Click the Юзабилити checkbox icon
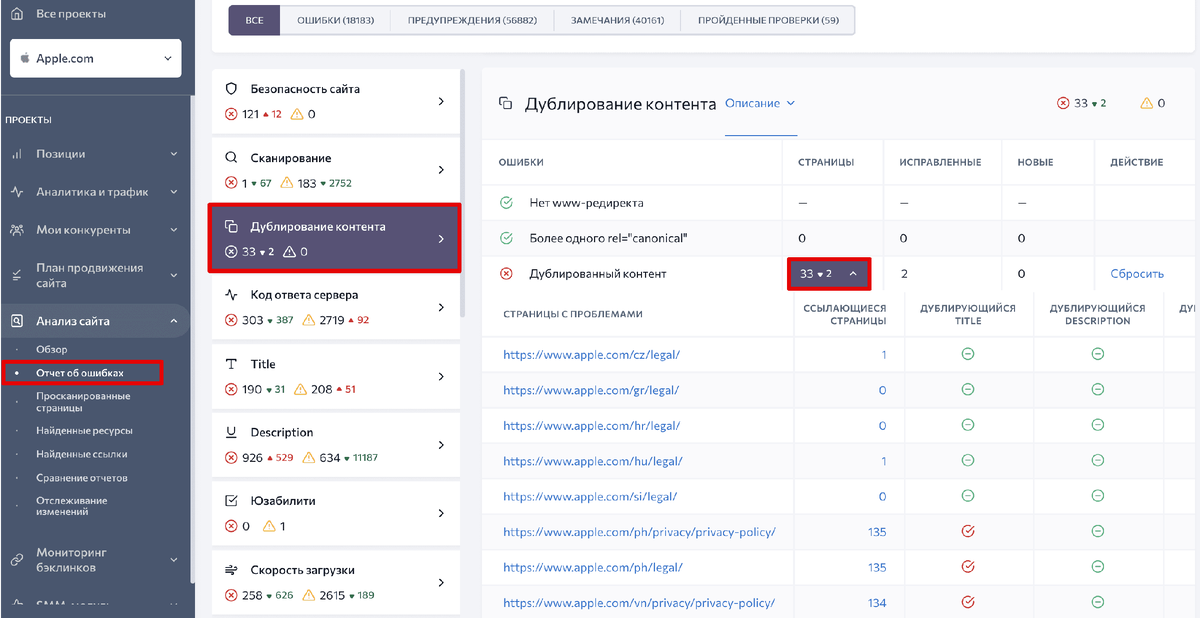1200x618 pixels. click(231, 501)
